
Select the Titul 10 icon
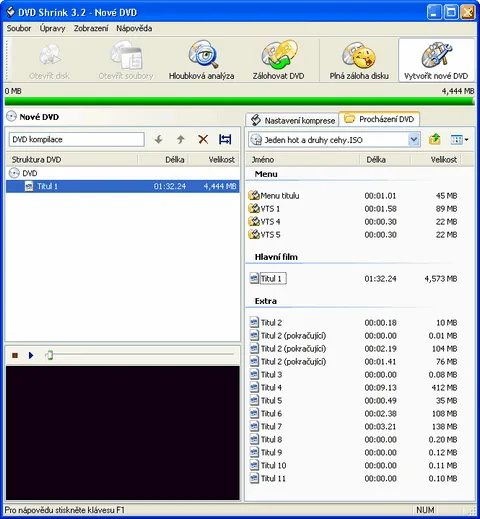(x=254, y=465)
